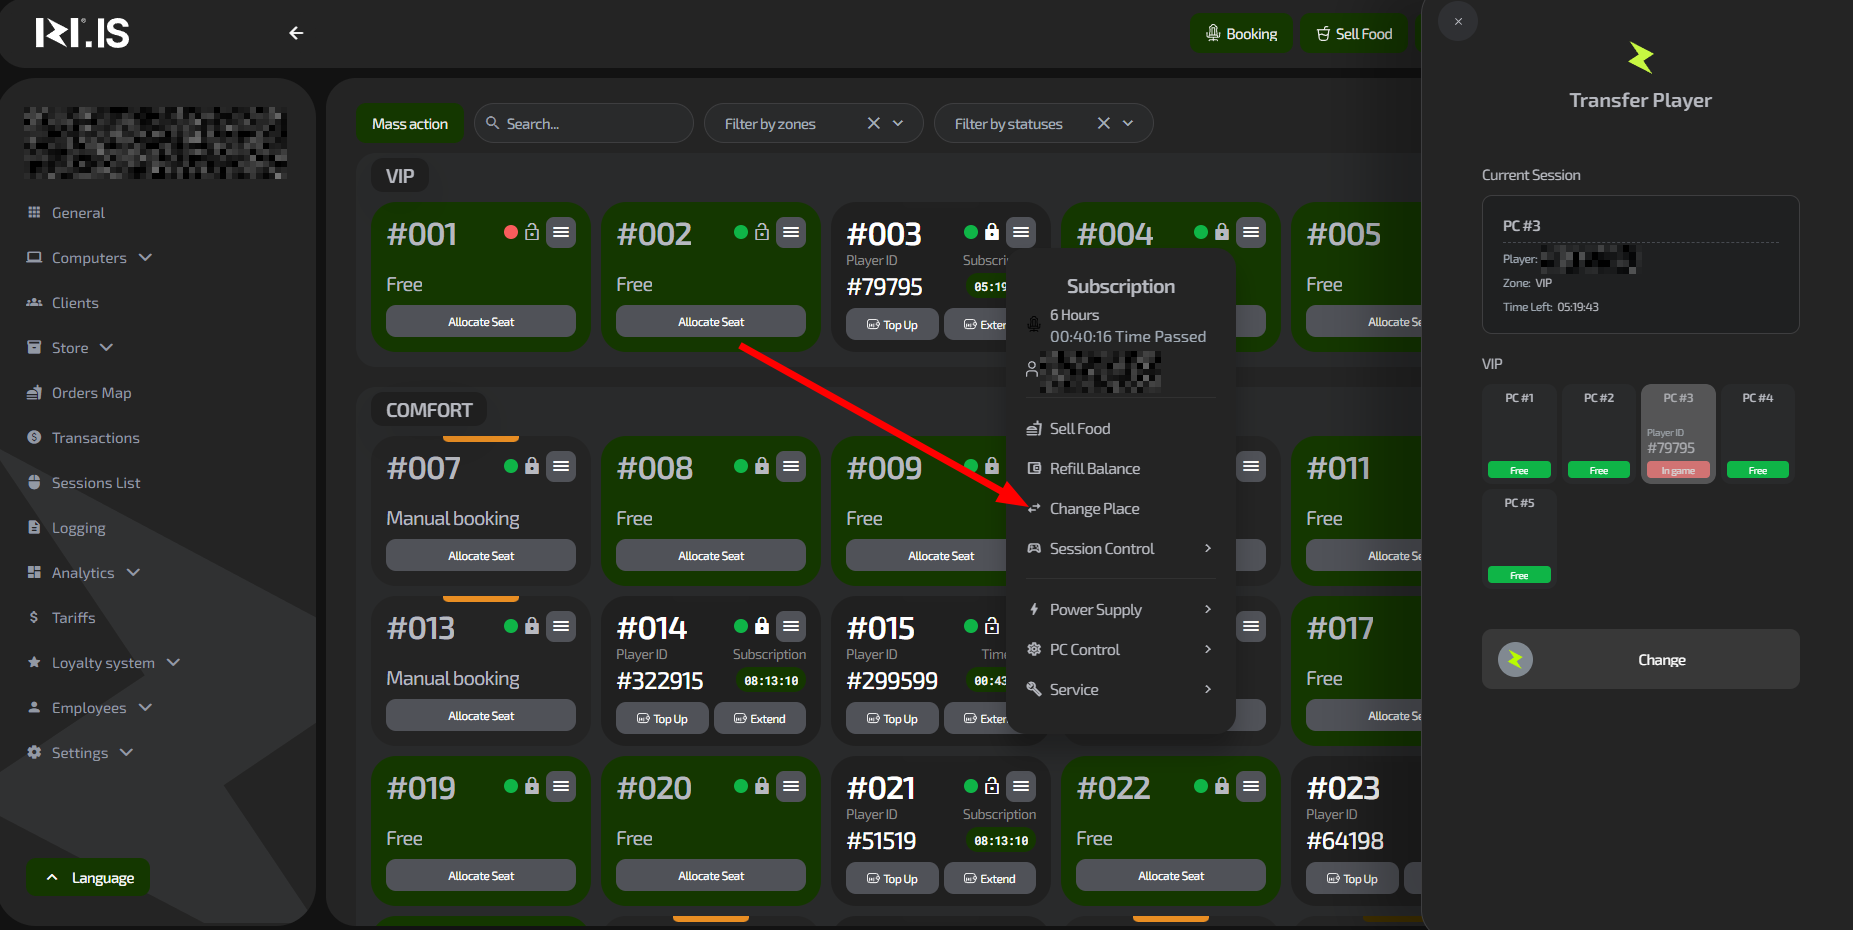Click the back arrow in header

tap(296, 33)
